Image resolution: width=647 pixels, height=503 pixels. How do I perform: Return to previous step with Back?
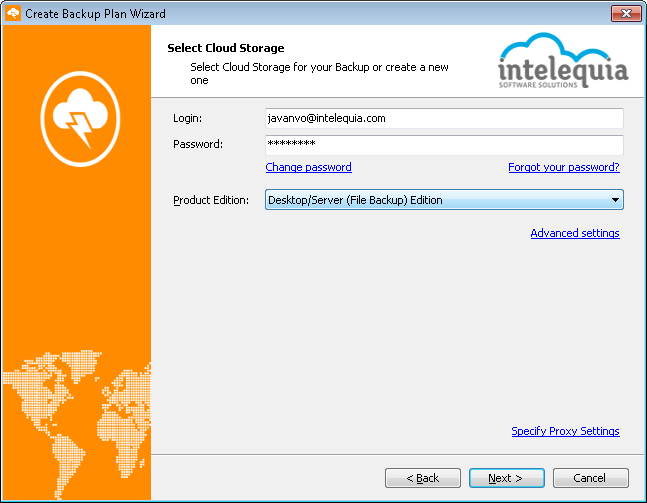point(423,478)
